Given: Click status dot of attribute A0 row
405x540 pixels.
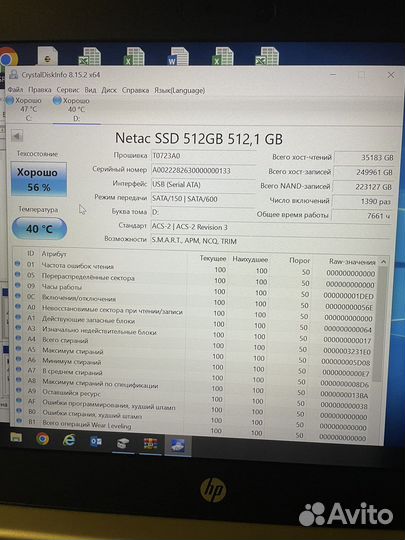Looking at the screenshot, I should click(18, 307).
